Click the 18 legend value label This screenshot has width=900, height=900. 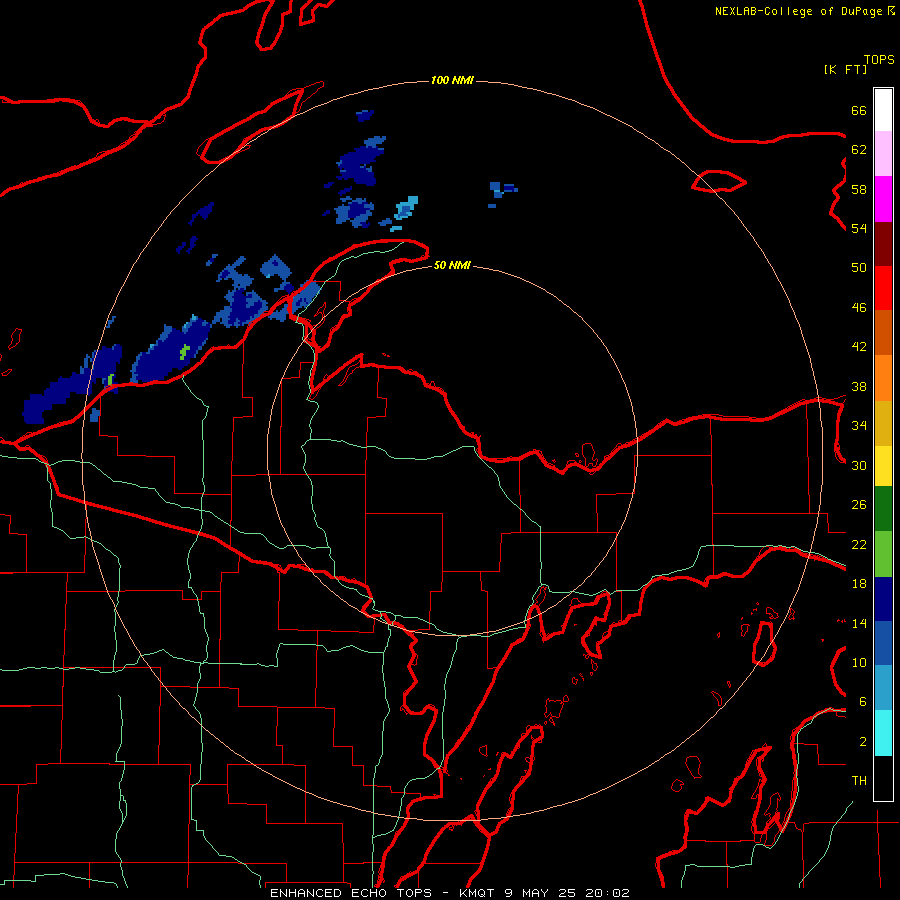[x=859, y=584]
